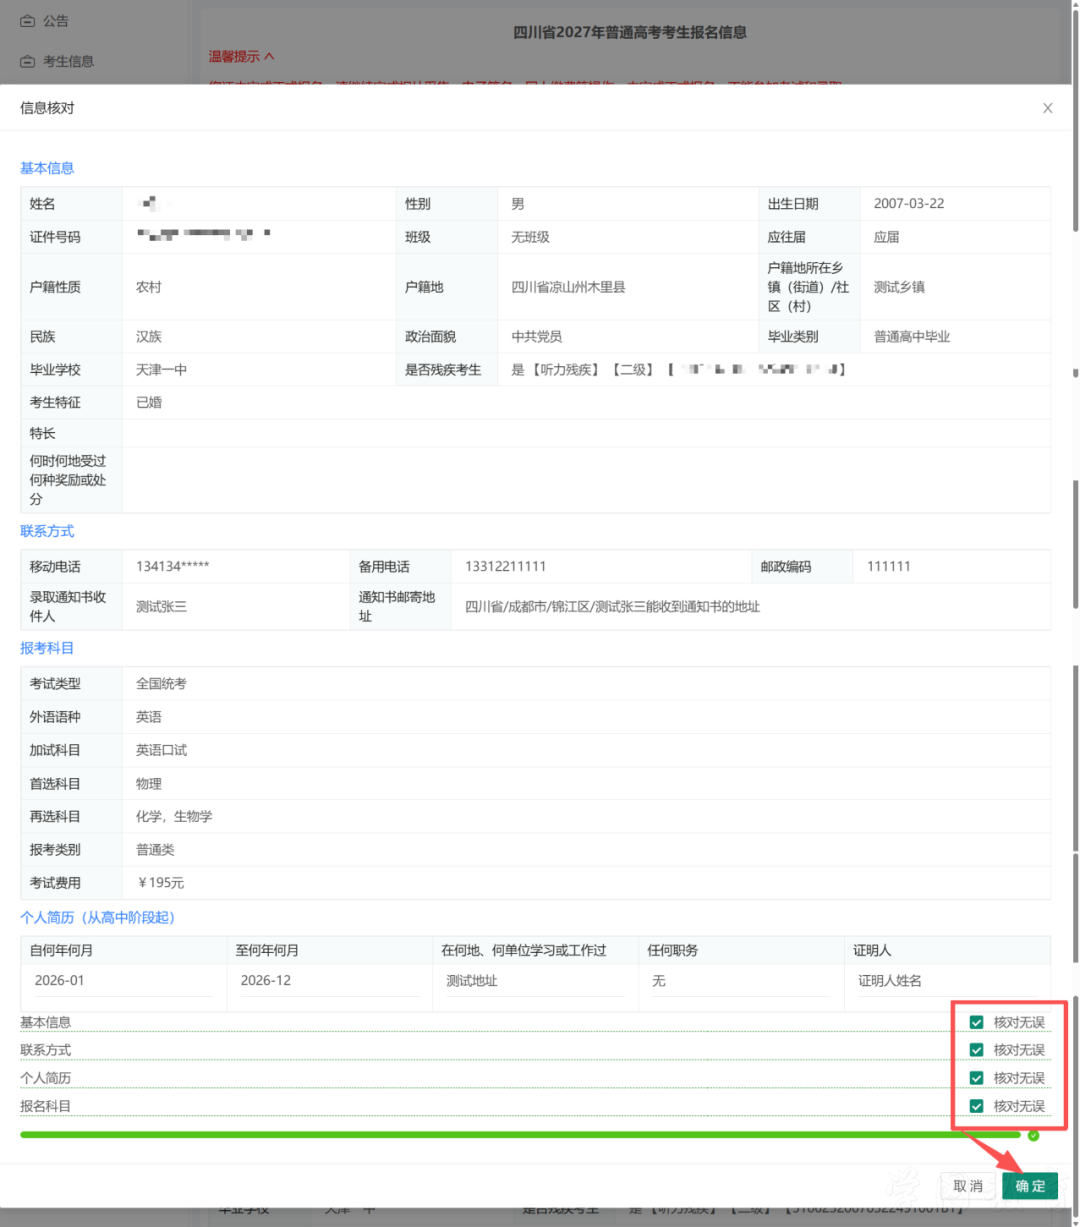Click the blue 联系方式 section heading

(x=47, y=531)
